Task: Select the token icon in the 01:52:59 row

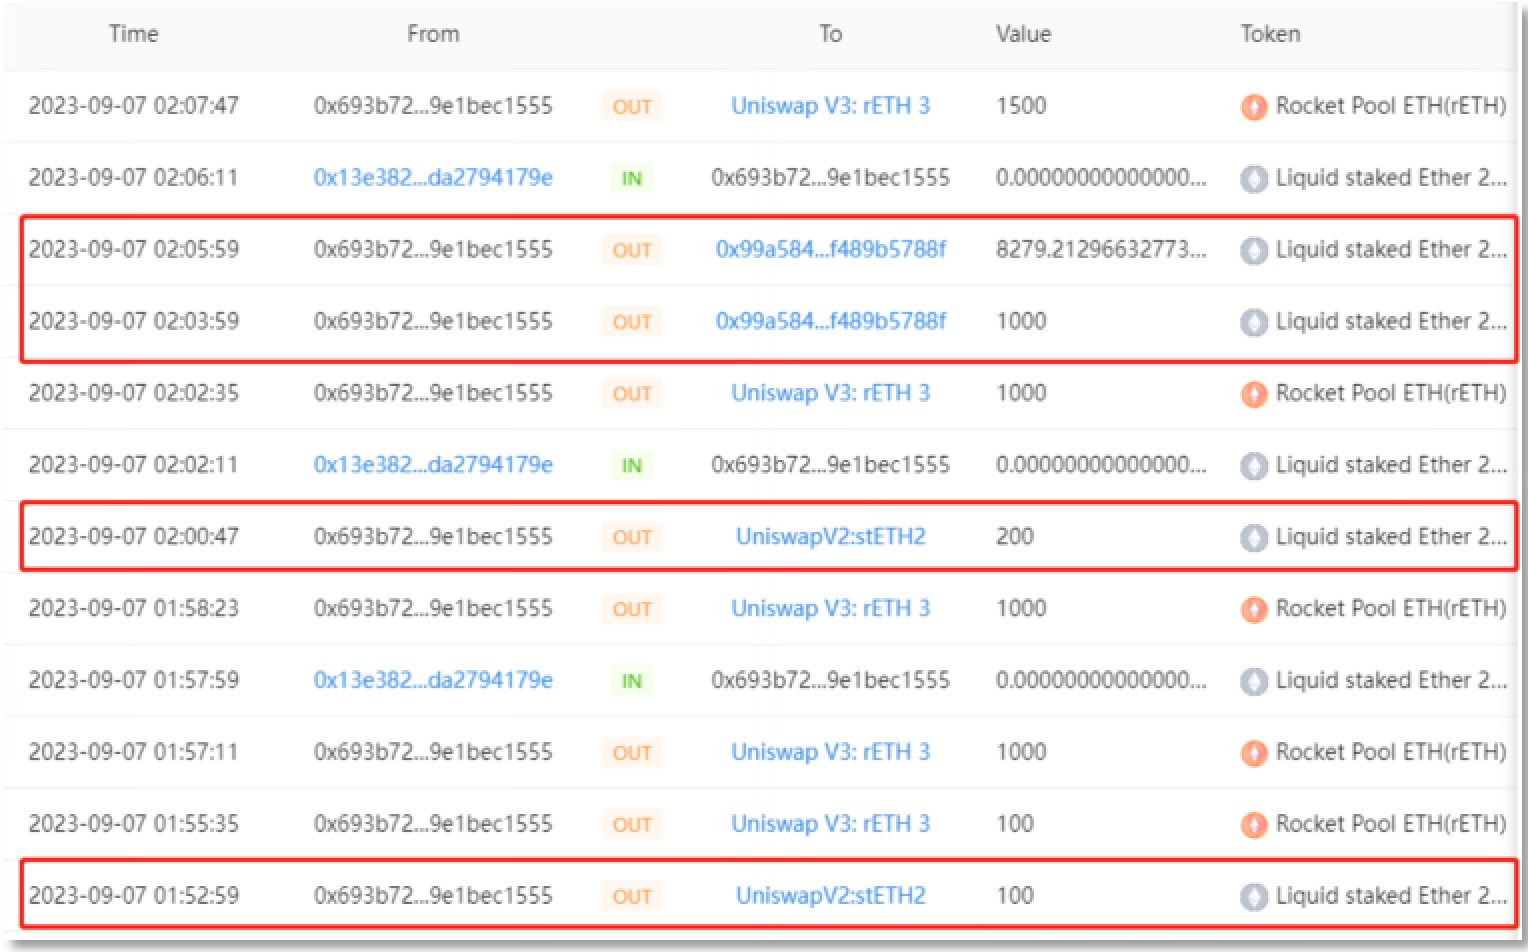Action: (x=1254, y=897)
